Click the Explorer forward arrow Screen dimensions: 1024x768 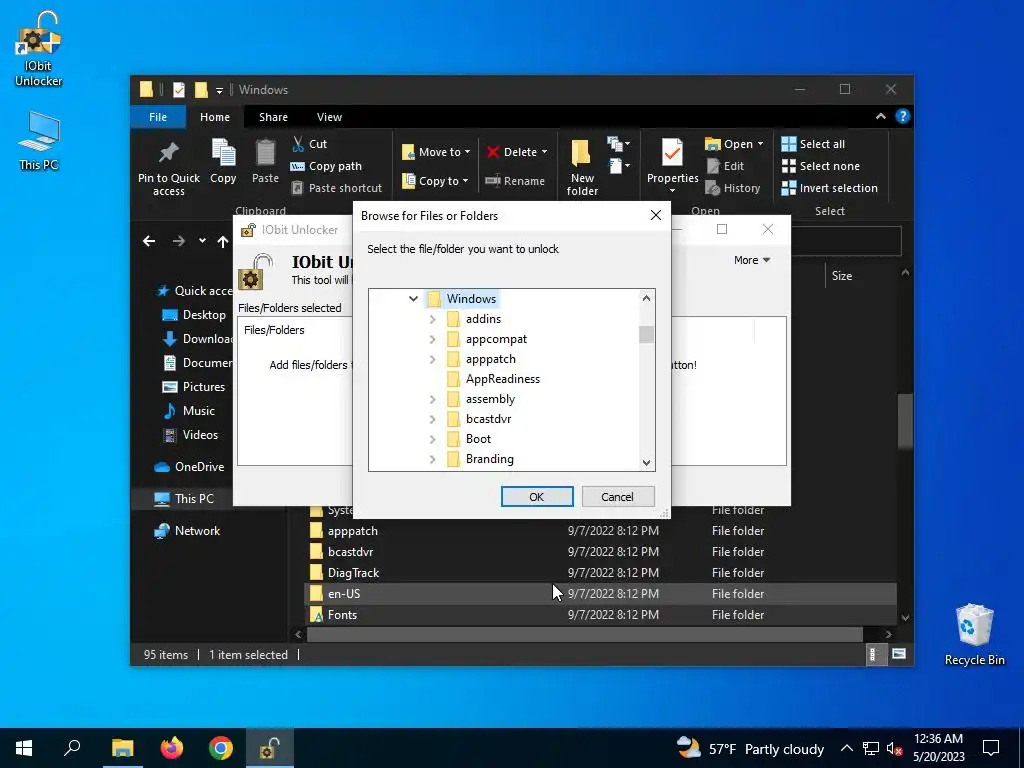(x=178, y=241)
